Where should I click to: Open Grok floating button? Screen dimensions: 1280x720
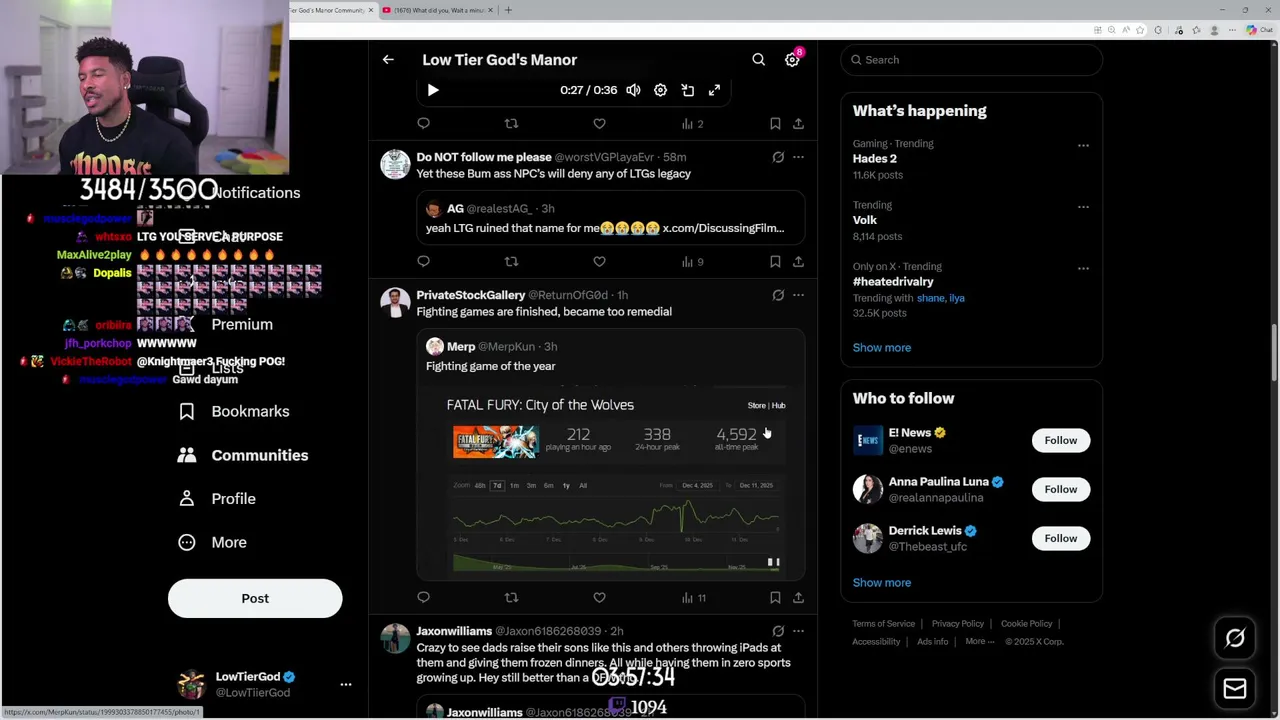[1235, 638]
